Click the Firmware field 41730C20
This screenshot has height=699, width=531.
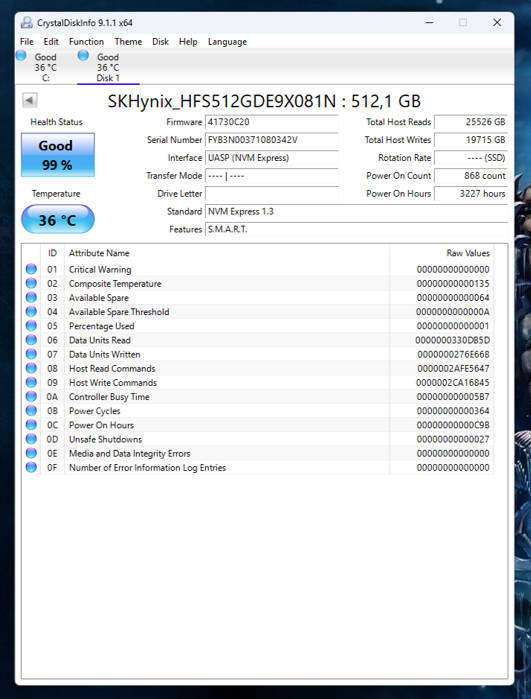point(272,122)
